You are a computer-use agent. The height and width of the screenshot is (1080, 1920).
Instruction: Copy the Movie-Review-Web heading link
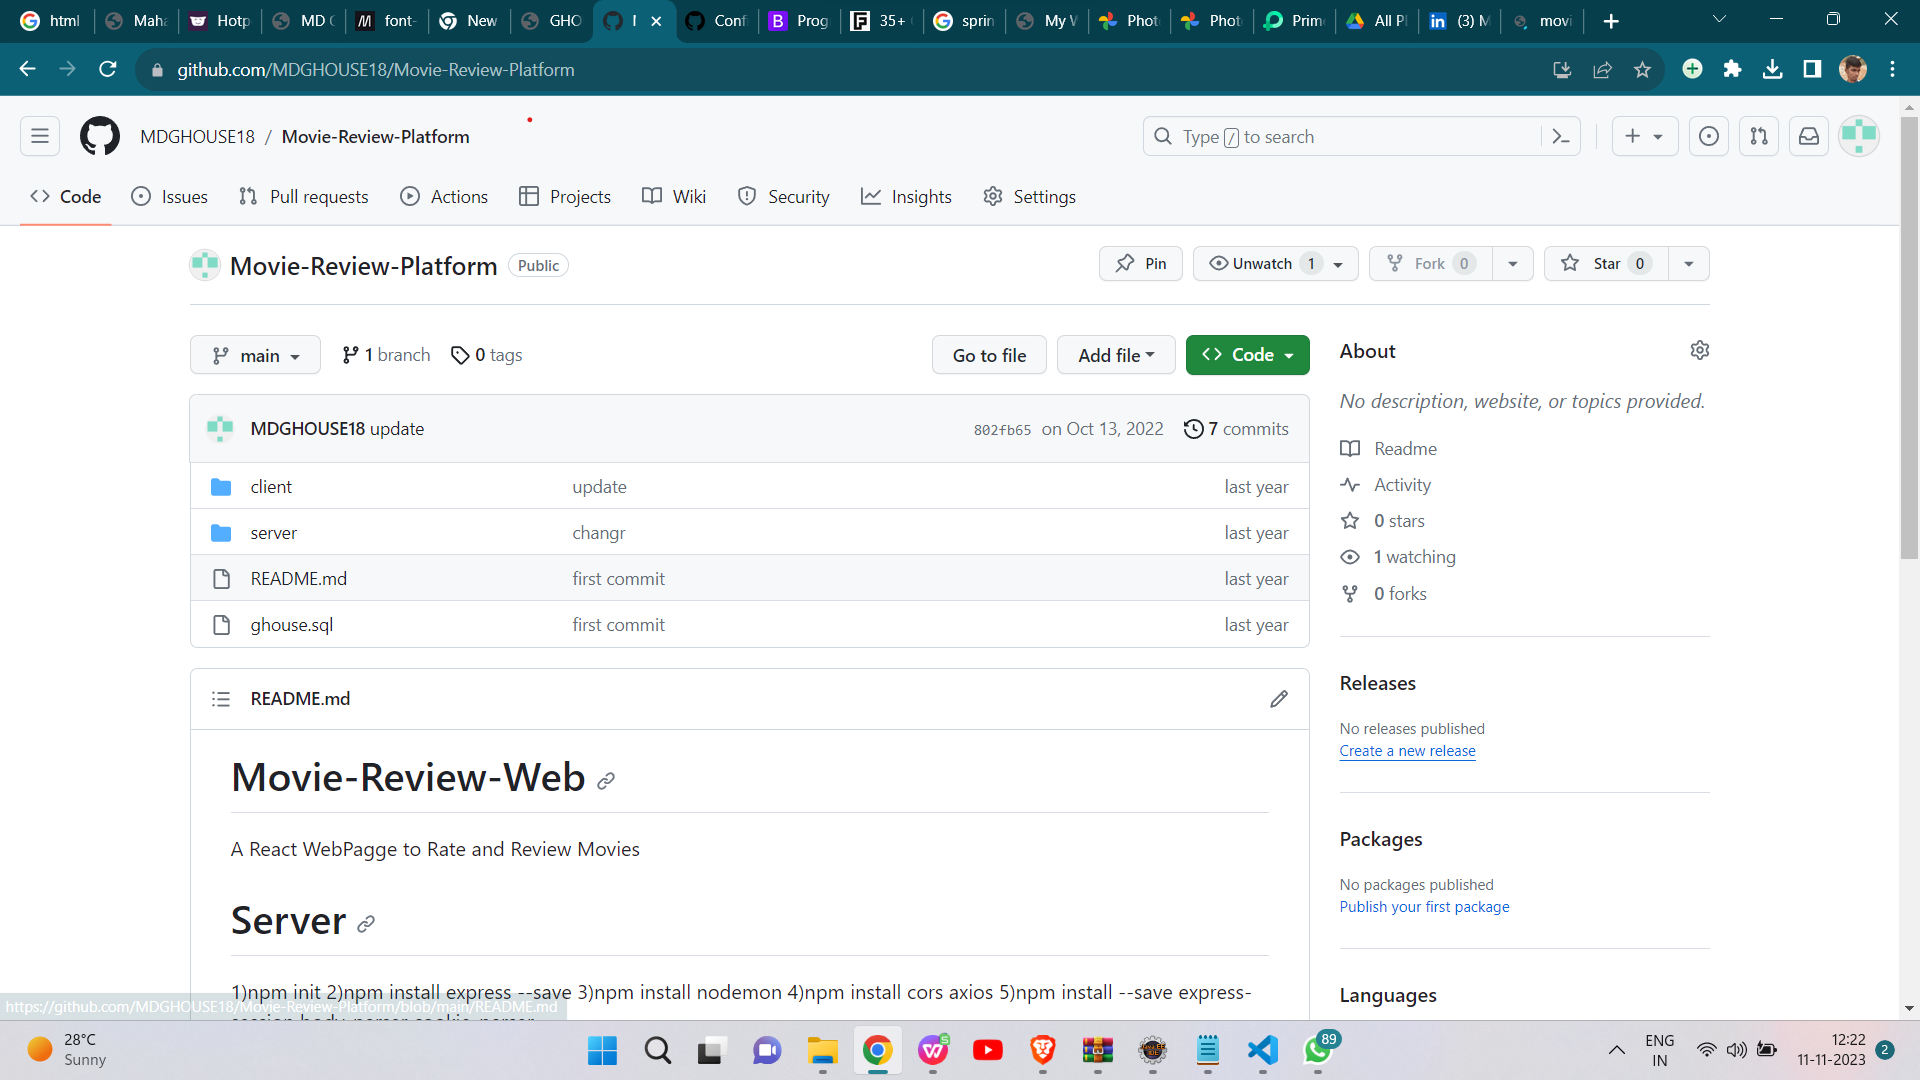[x=605, y=780]
